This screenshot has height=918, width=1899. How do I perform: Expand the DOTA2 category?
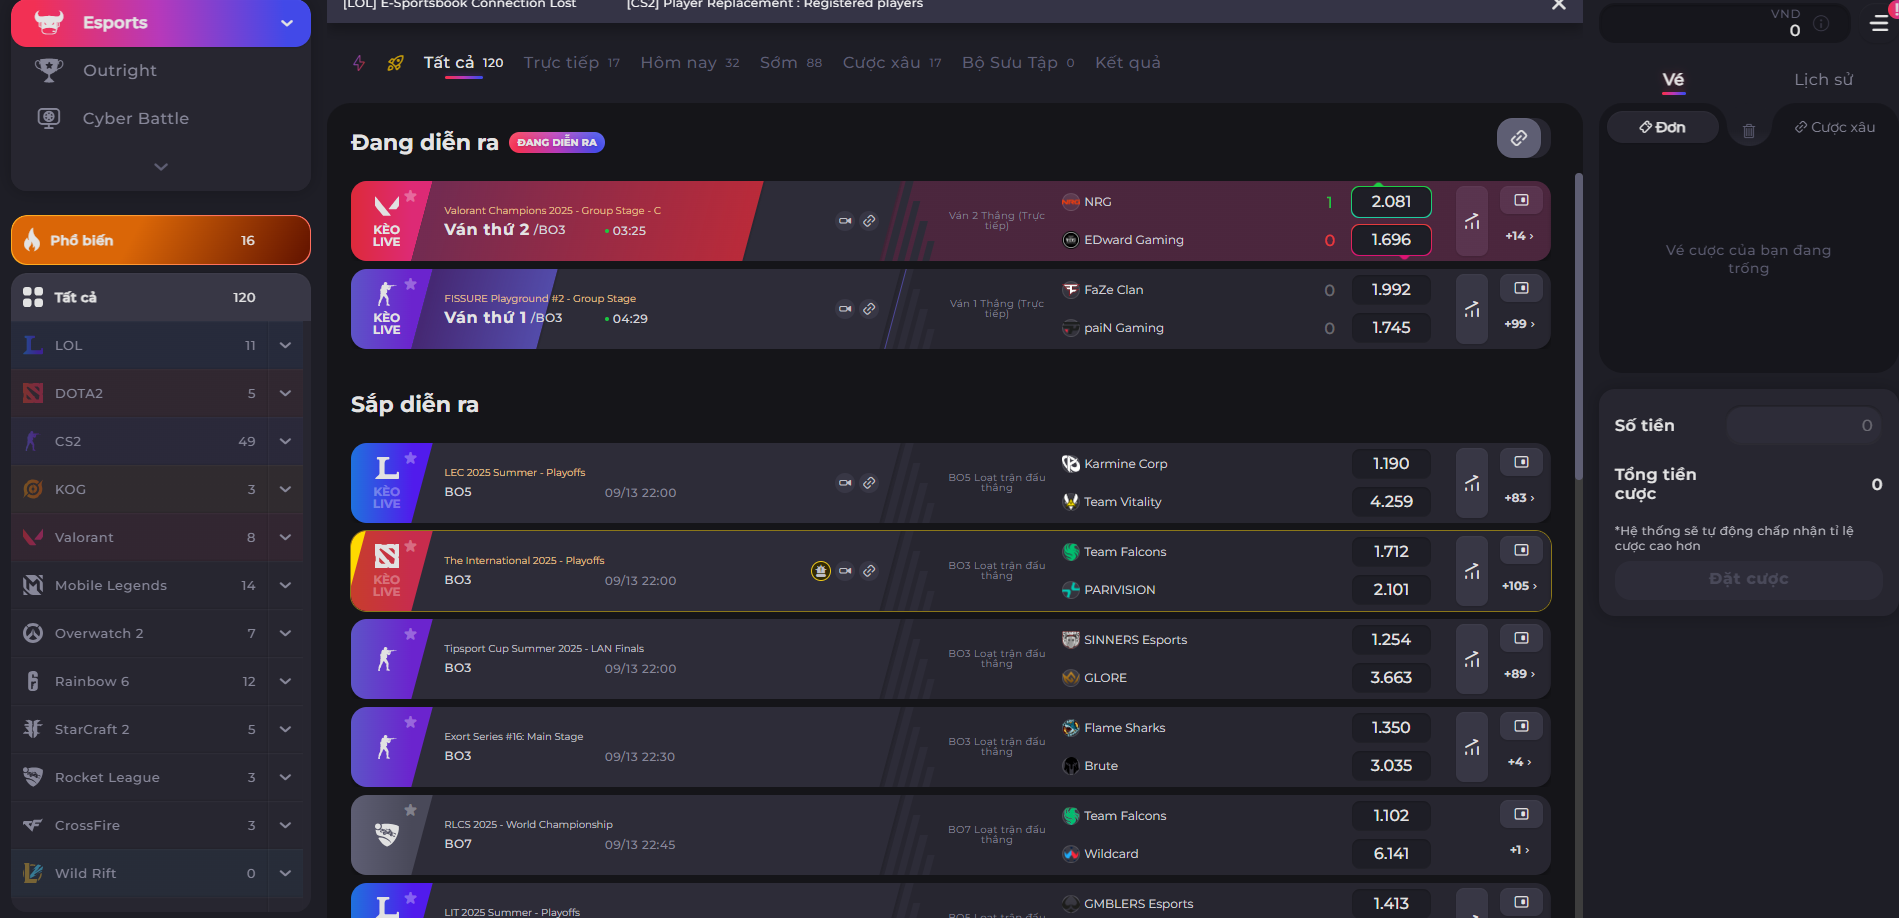[x=285, y=393]
